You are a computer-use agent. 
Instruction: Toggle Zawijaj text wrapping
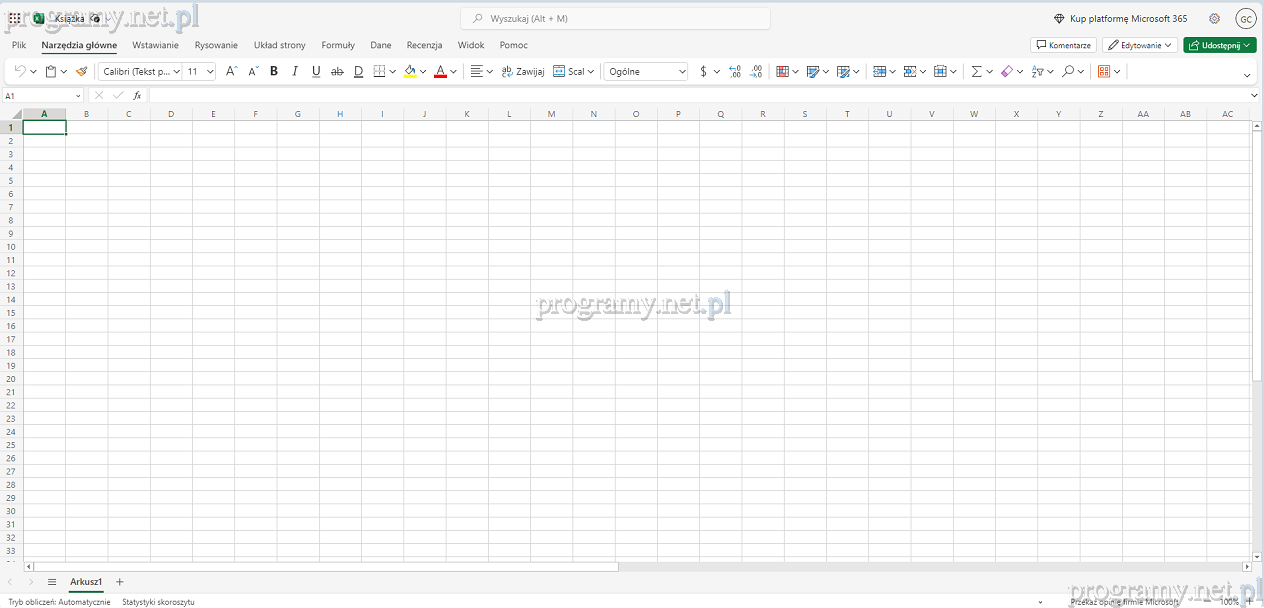pyautogui.click(x=523, y=71)
